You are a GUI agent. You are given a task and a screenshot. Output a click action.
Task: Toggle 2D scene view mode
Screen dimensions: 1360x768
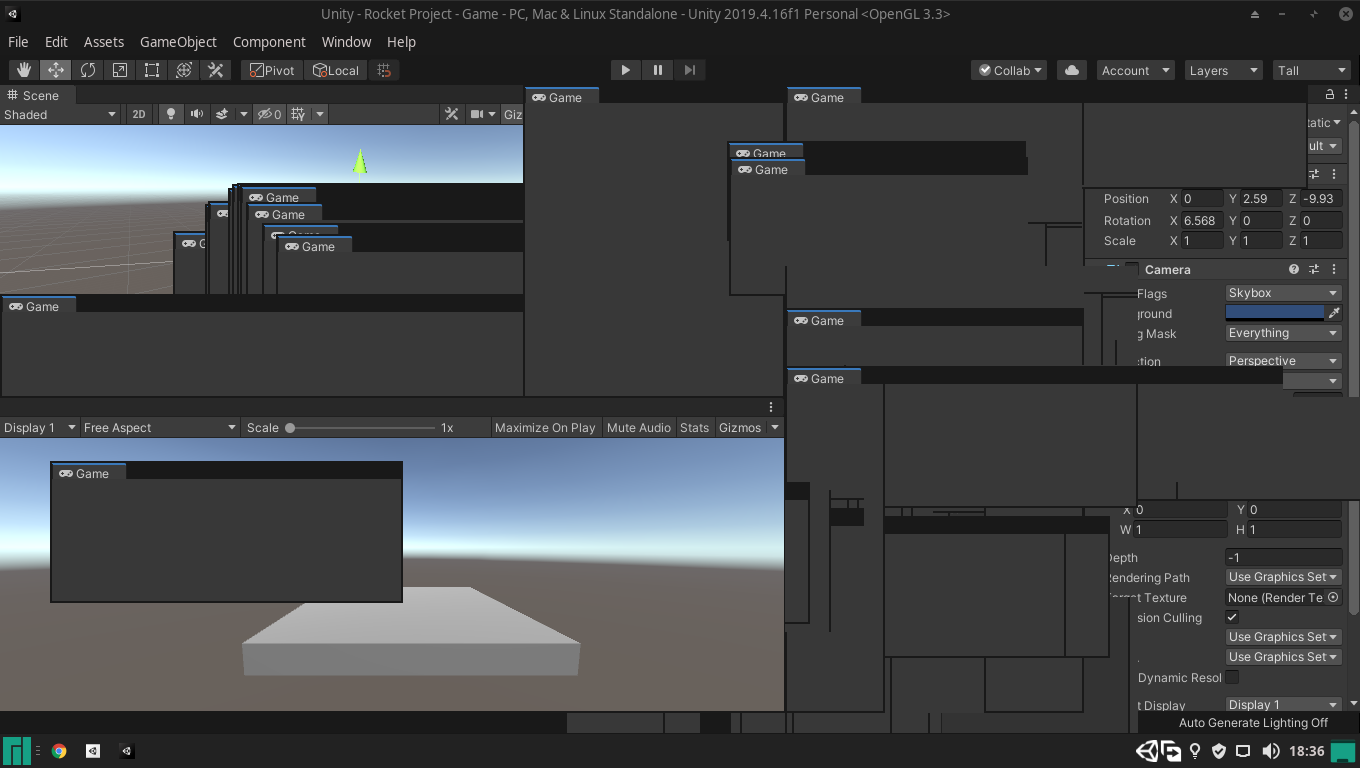point(139,114)
